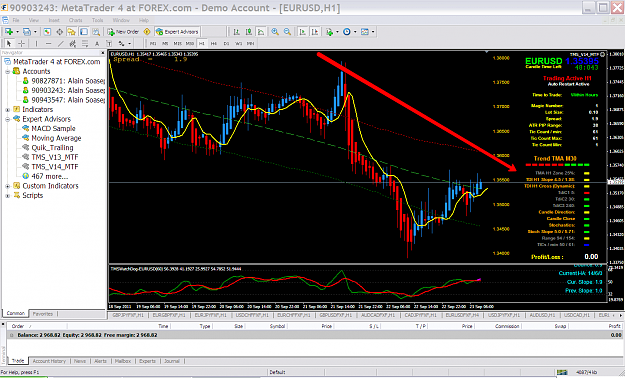The height and width of the screenshot is (378, 625).
Task: Open the Templates dropdown arrow
Action: 373,32
